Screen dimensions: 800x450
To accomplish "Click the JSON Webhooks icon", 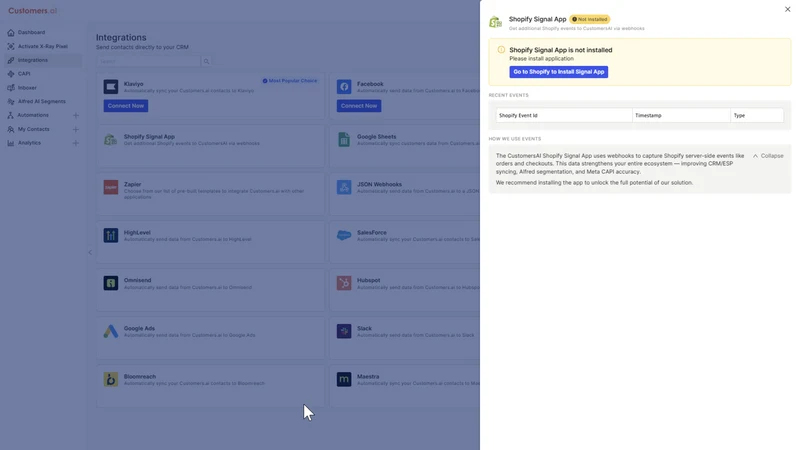I will click(344, 187).
